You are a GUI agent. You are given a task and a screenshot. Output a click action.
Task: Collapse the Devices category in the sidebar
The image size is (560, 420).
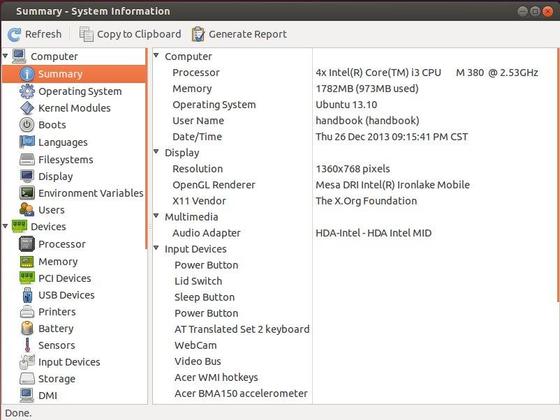[x=5, y=226]
